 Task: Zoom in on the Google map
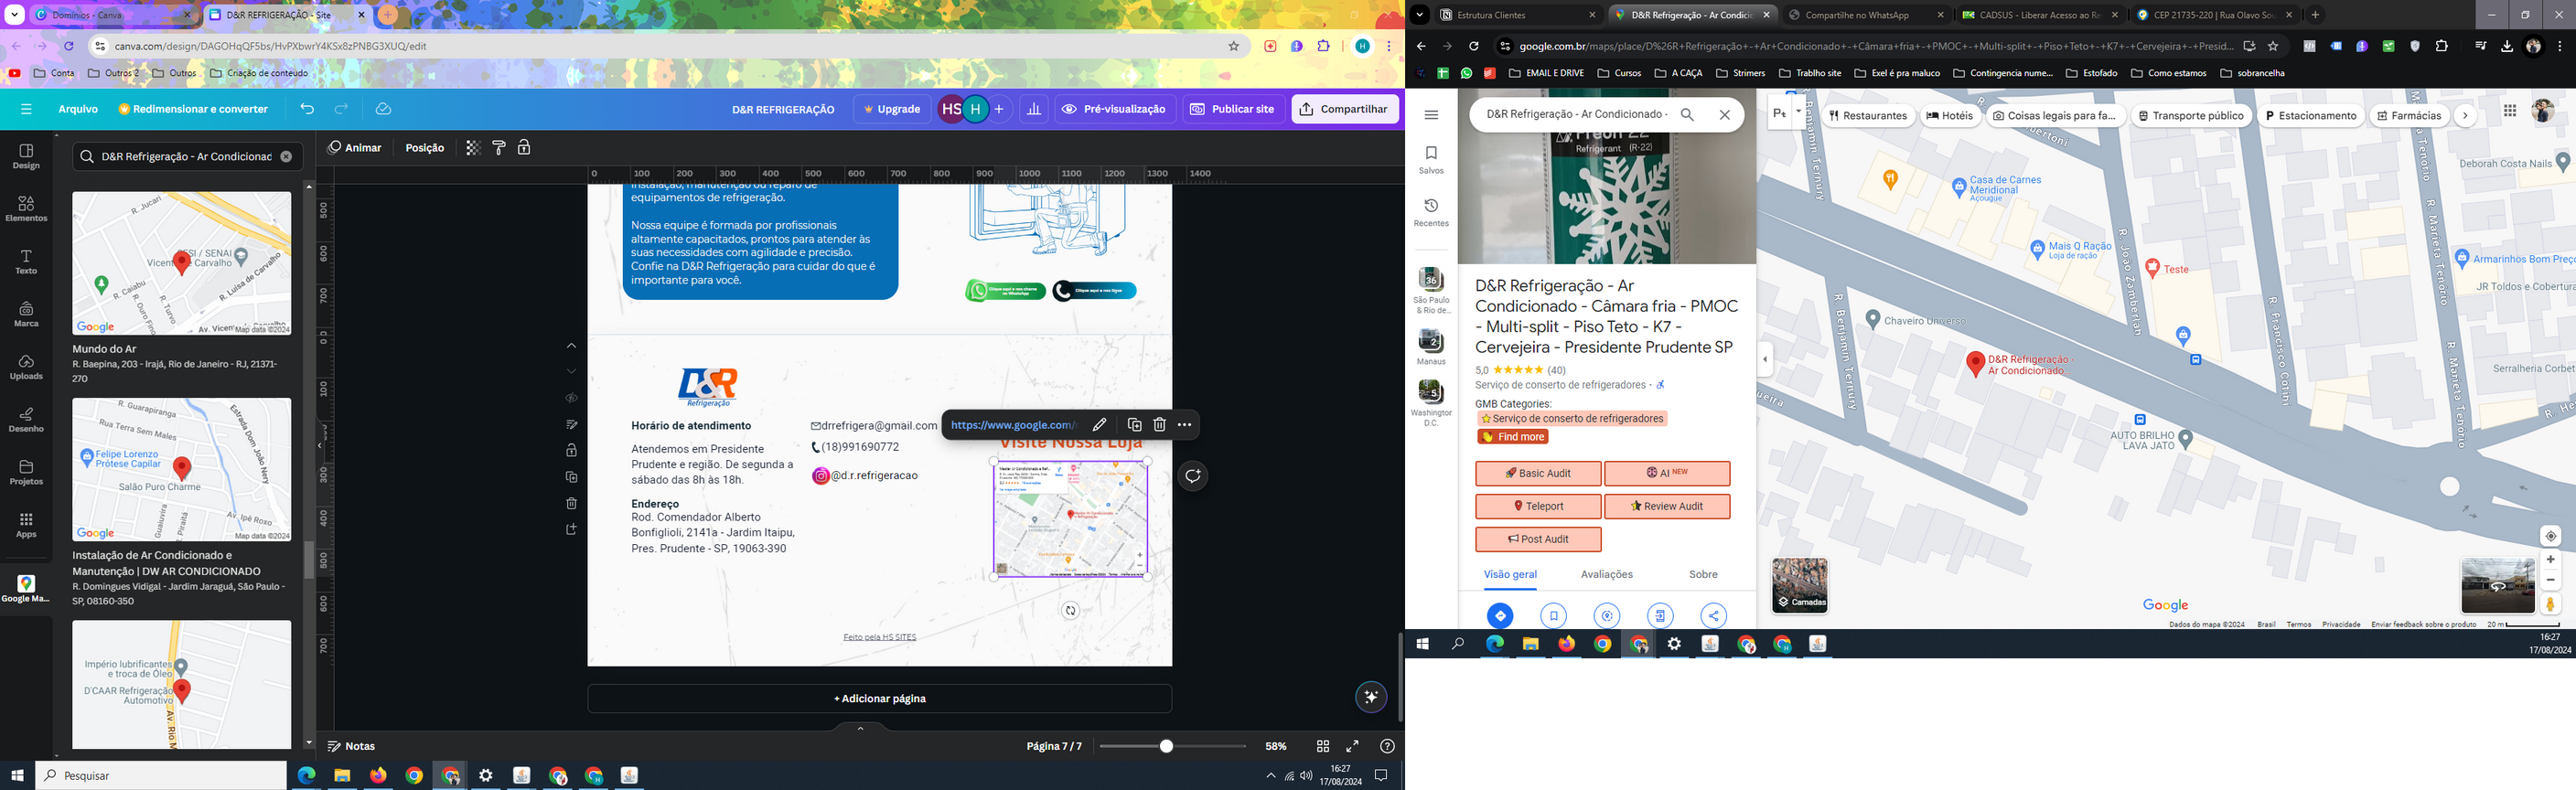click(2550, 560)
